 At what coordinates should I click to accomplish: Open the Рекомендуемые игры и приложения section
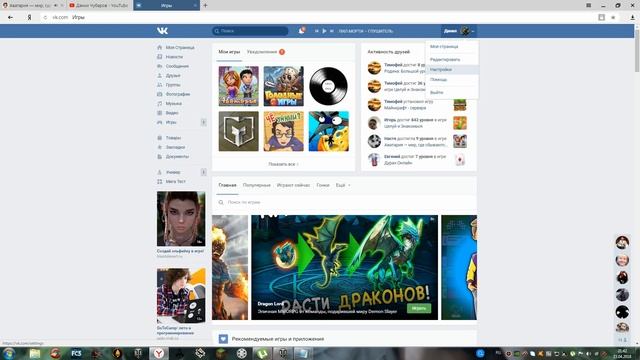tap(278, 339)
